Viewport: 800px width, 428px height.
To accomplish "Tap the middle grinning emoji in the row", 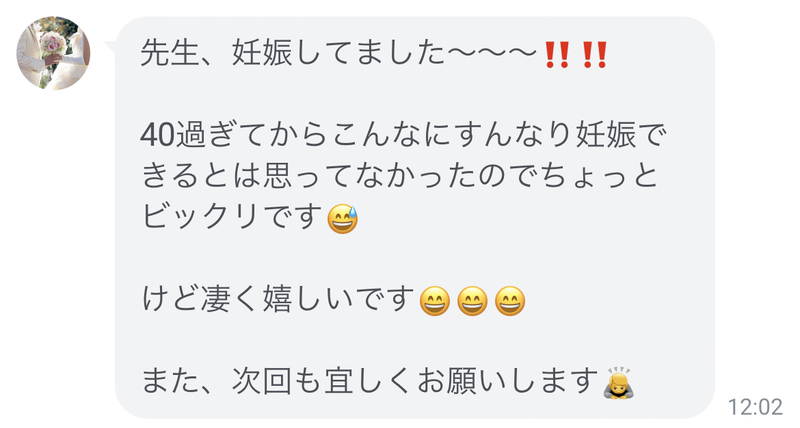I will (472, 301).
